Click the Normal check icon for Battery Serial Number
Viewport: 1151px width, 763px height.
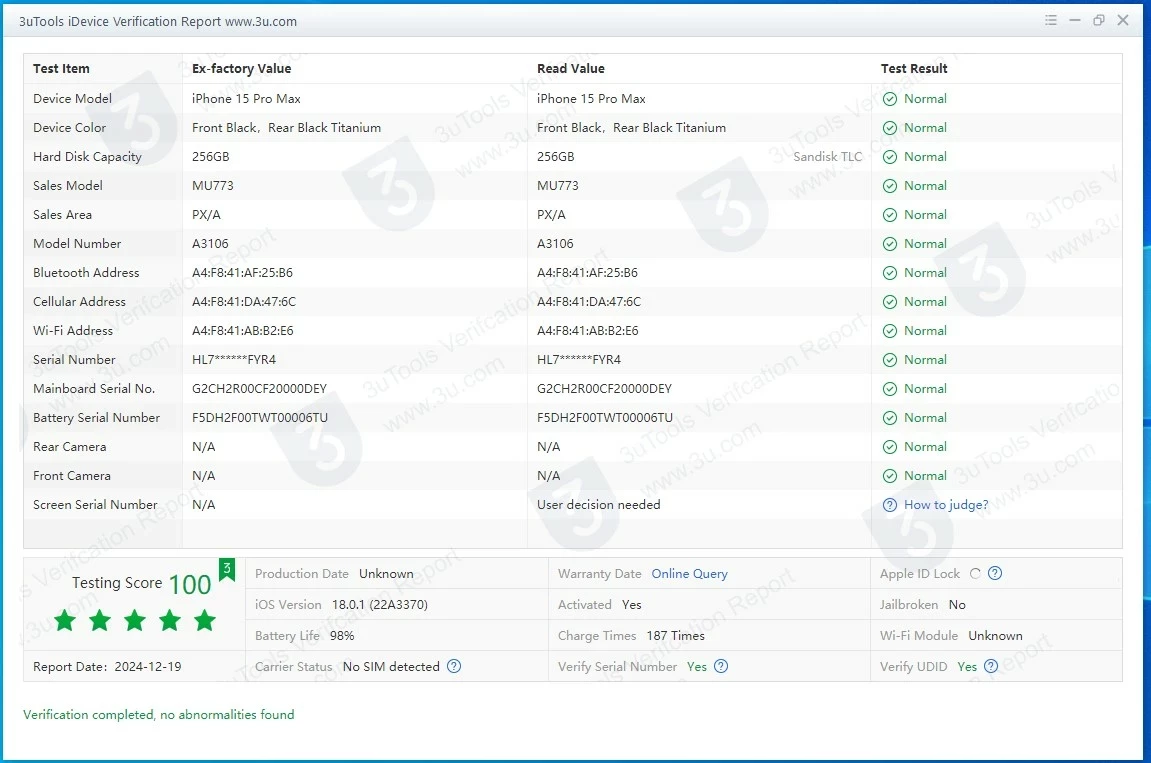click(x=890, y=418)
